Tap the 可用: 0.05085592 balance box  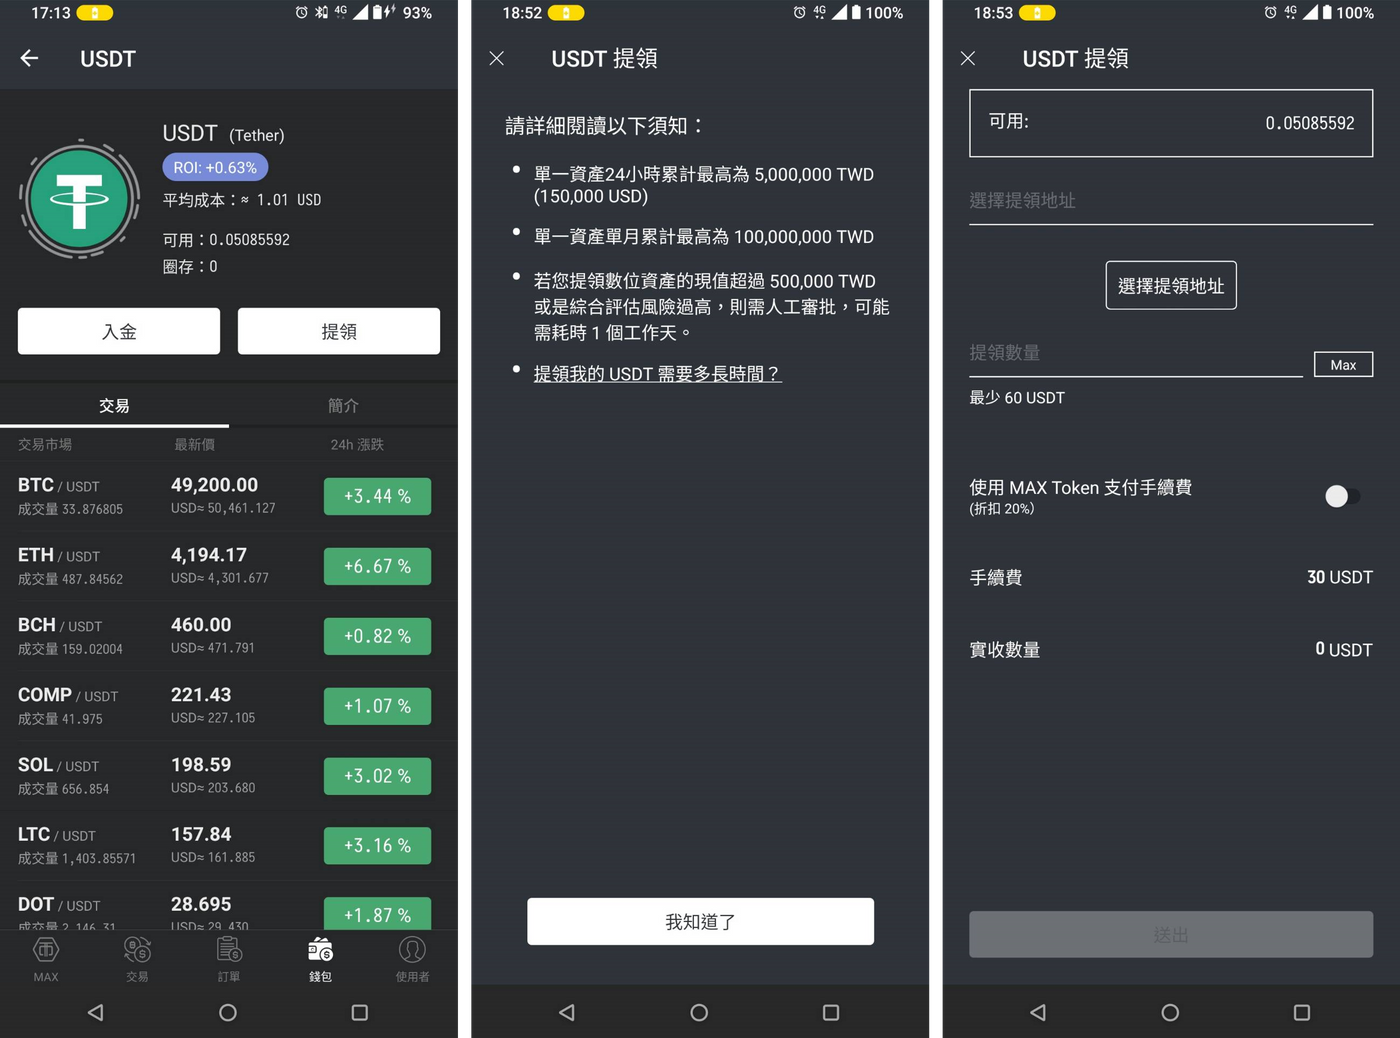point(1171,123)
